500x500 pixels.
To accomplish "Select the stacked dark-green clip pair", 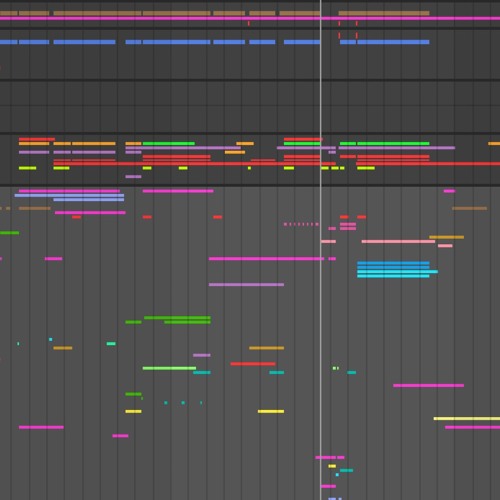I will tap(177, 320).
